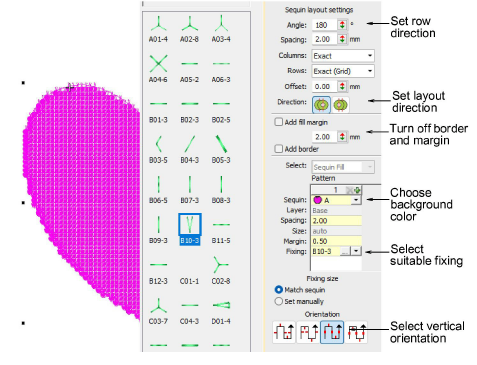
Task: Choose the second Orientation option
Action: (x=308, y=332)
